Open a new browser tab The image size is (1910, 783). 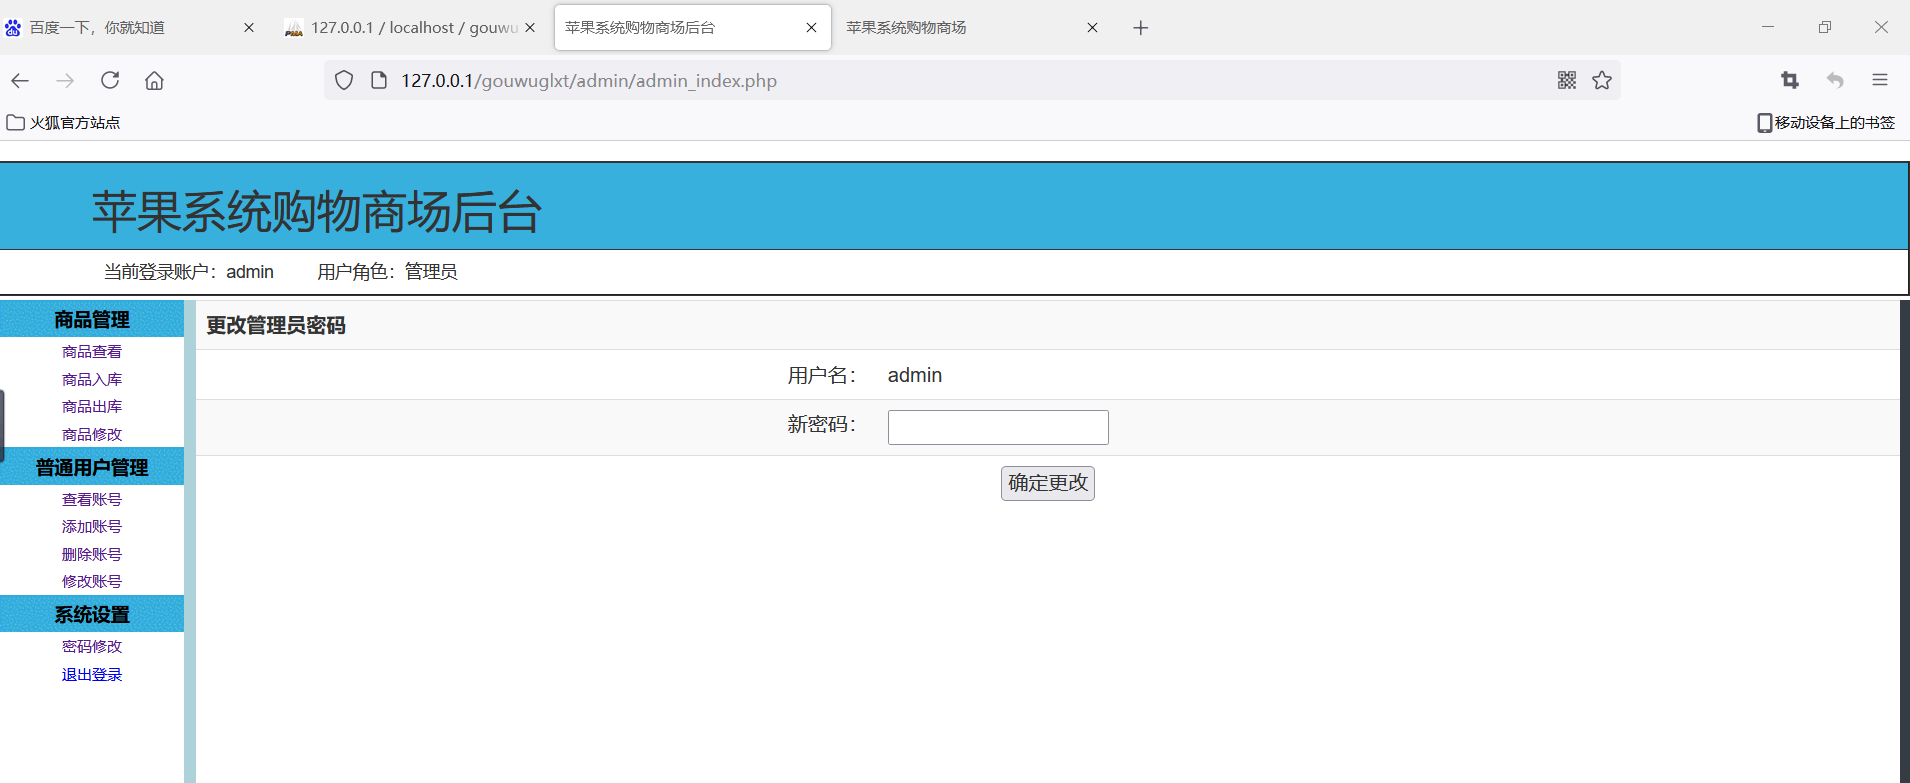pos(1141,28)
